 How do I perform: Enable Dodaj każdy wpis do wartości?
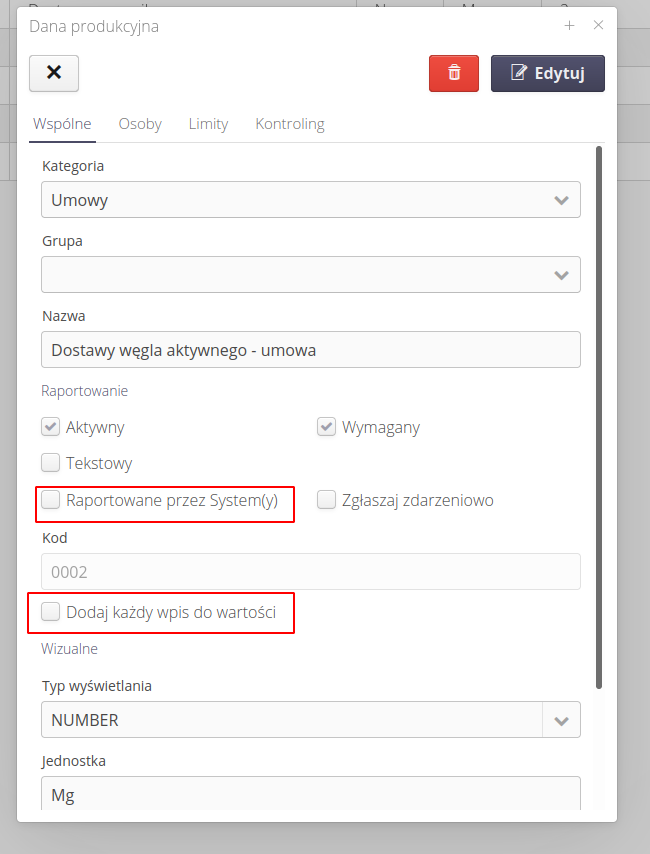[x=51, y=611]
